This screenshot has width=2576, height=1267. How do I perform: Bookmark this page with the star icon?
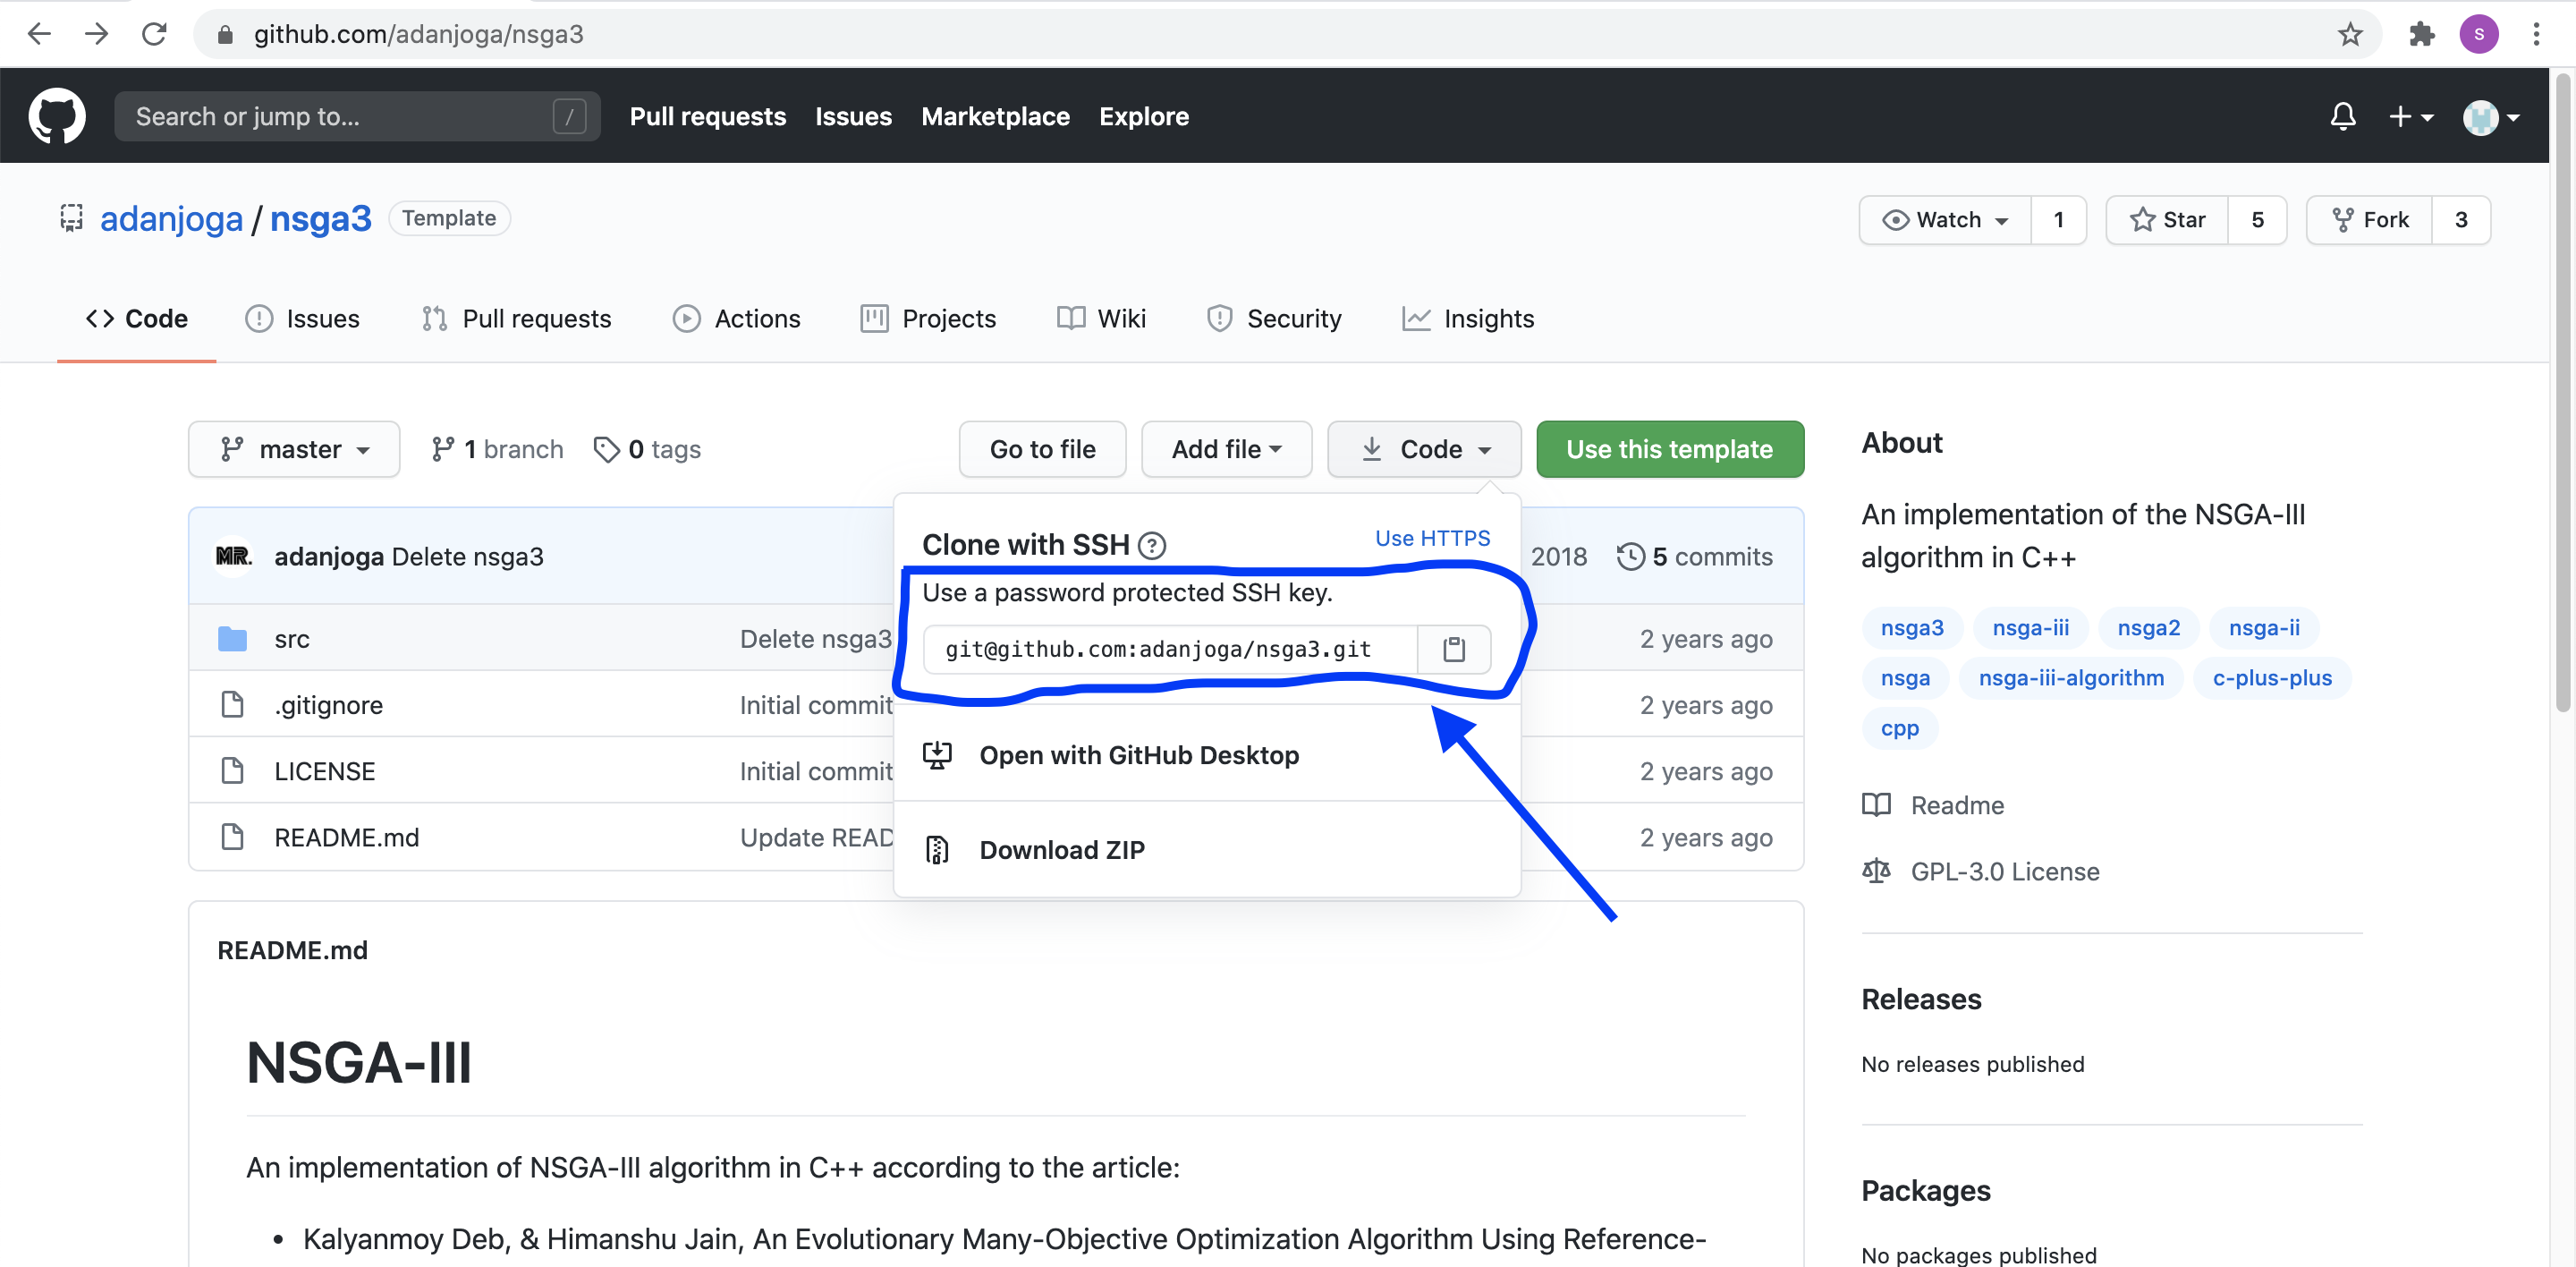tap(2349, 35)
